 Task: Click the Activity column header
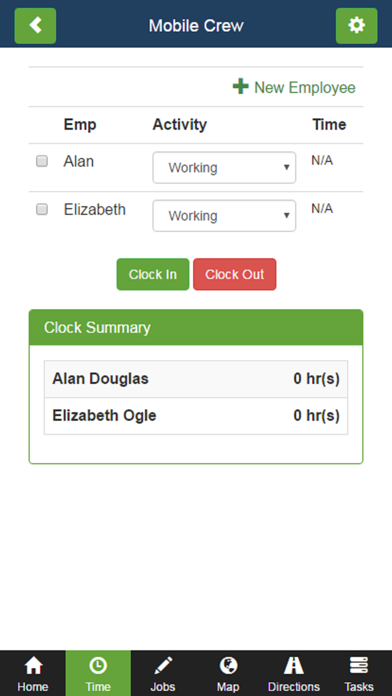point(180,125)
